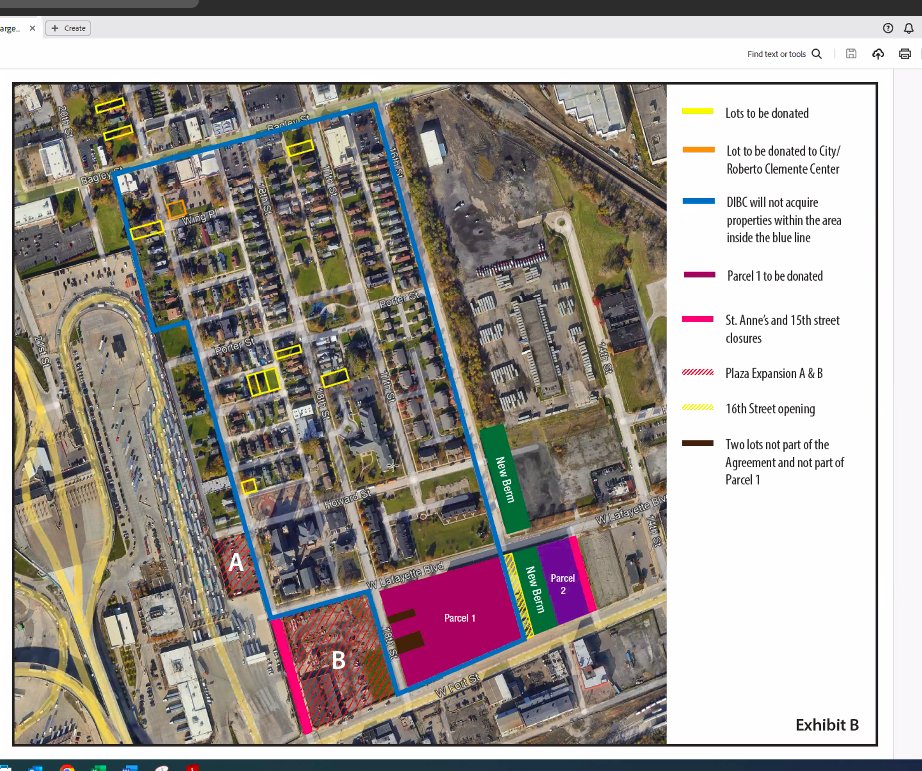Click 'Two lots not part of the' legend text

pos(777,445)
